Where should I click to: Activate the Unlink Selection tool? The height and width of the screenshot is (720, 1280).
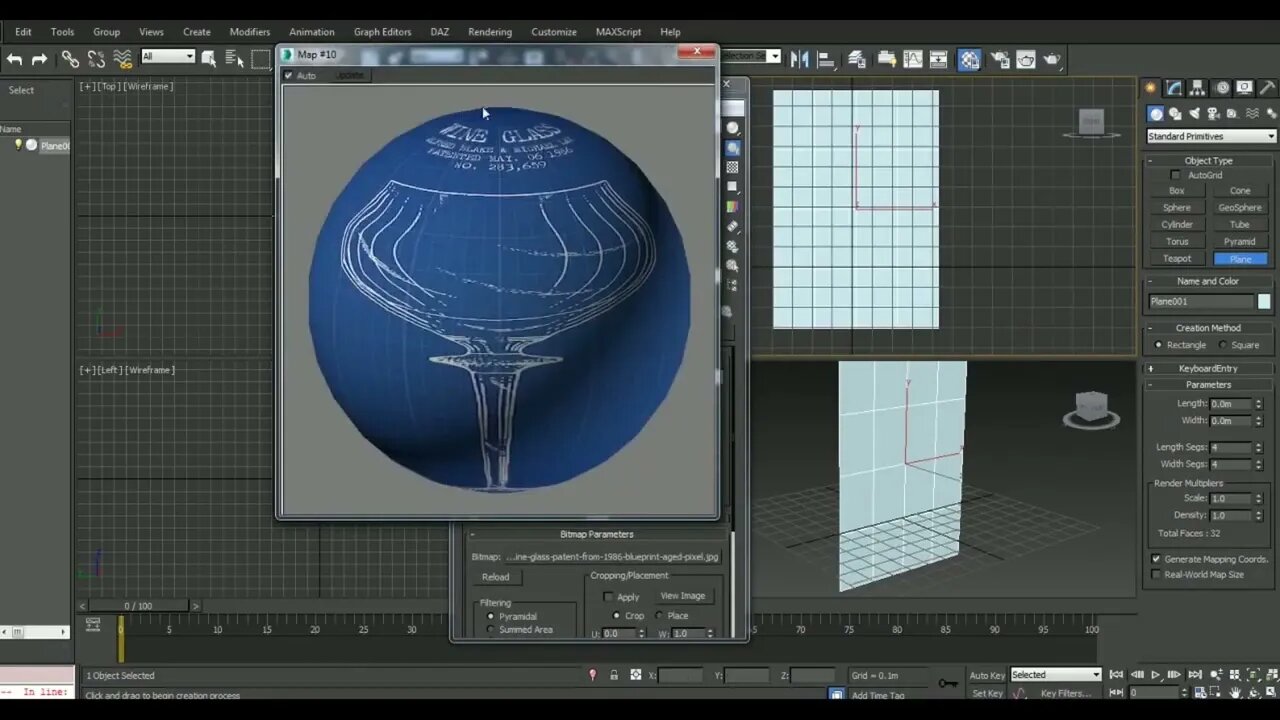click(96, 59)
